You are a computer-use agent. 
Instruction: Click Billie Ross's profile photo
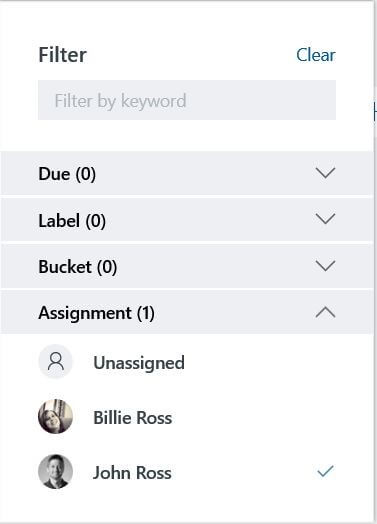point(55,416)
